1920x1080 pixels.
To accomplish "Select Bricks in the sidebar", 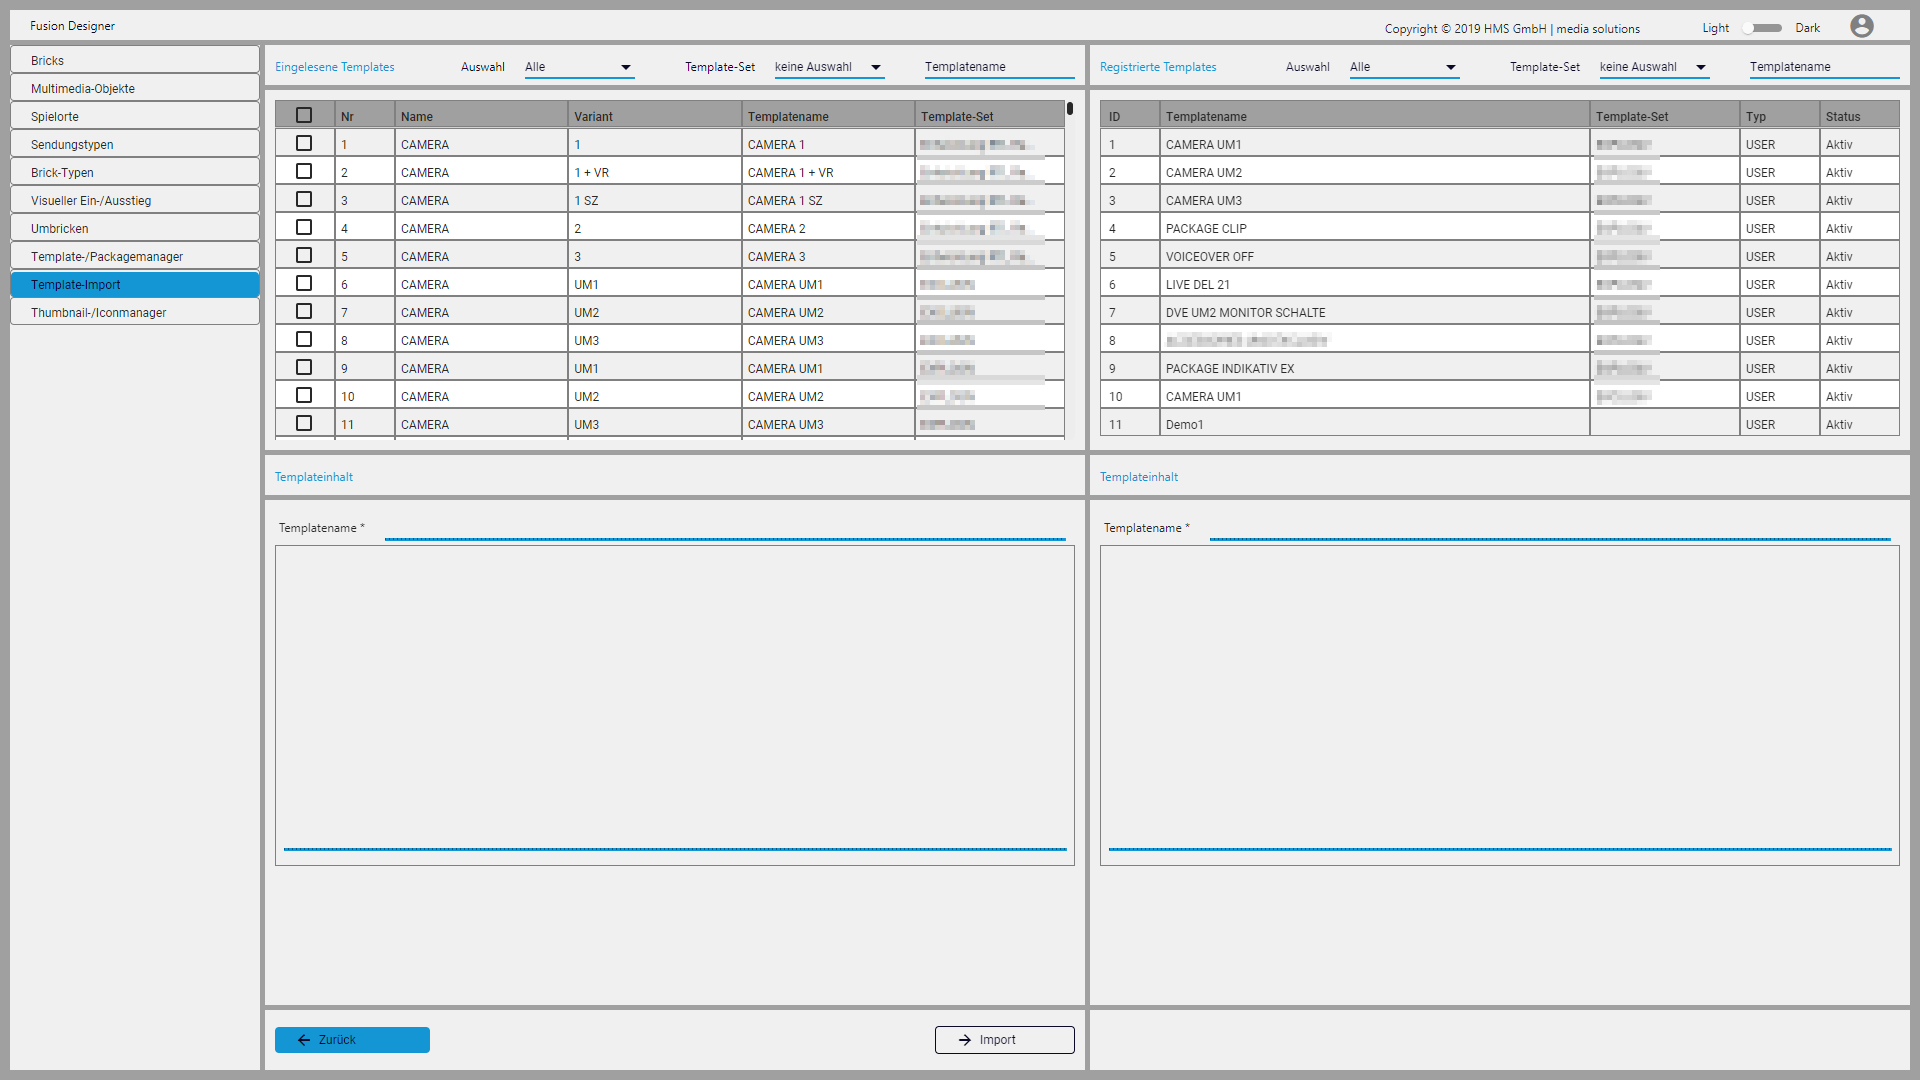I will (134, 60).
